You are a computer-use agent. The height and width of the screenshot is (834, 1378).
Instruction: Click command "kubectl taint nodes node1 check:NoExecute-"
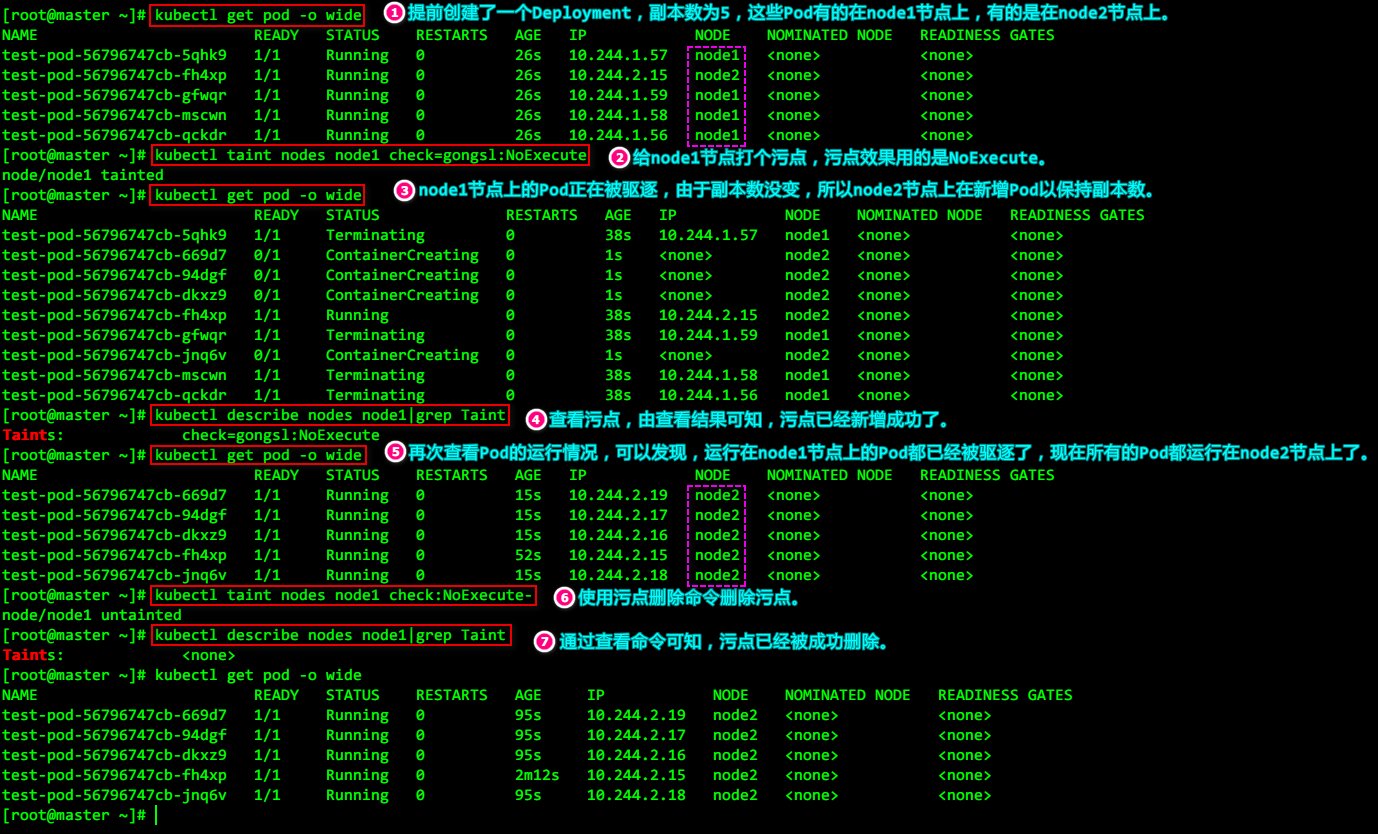point(343,595)
